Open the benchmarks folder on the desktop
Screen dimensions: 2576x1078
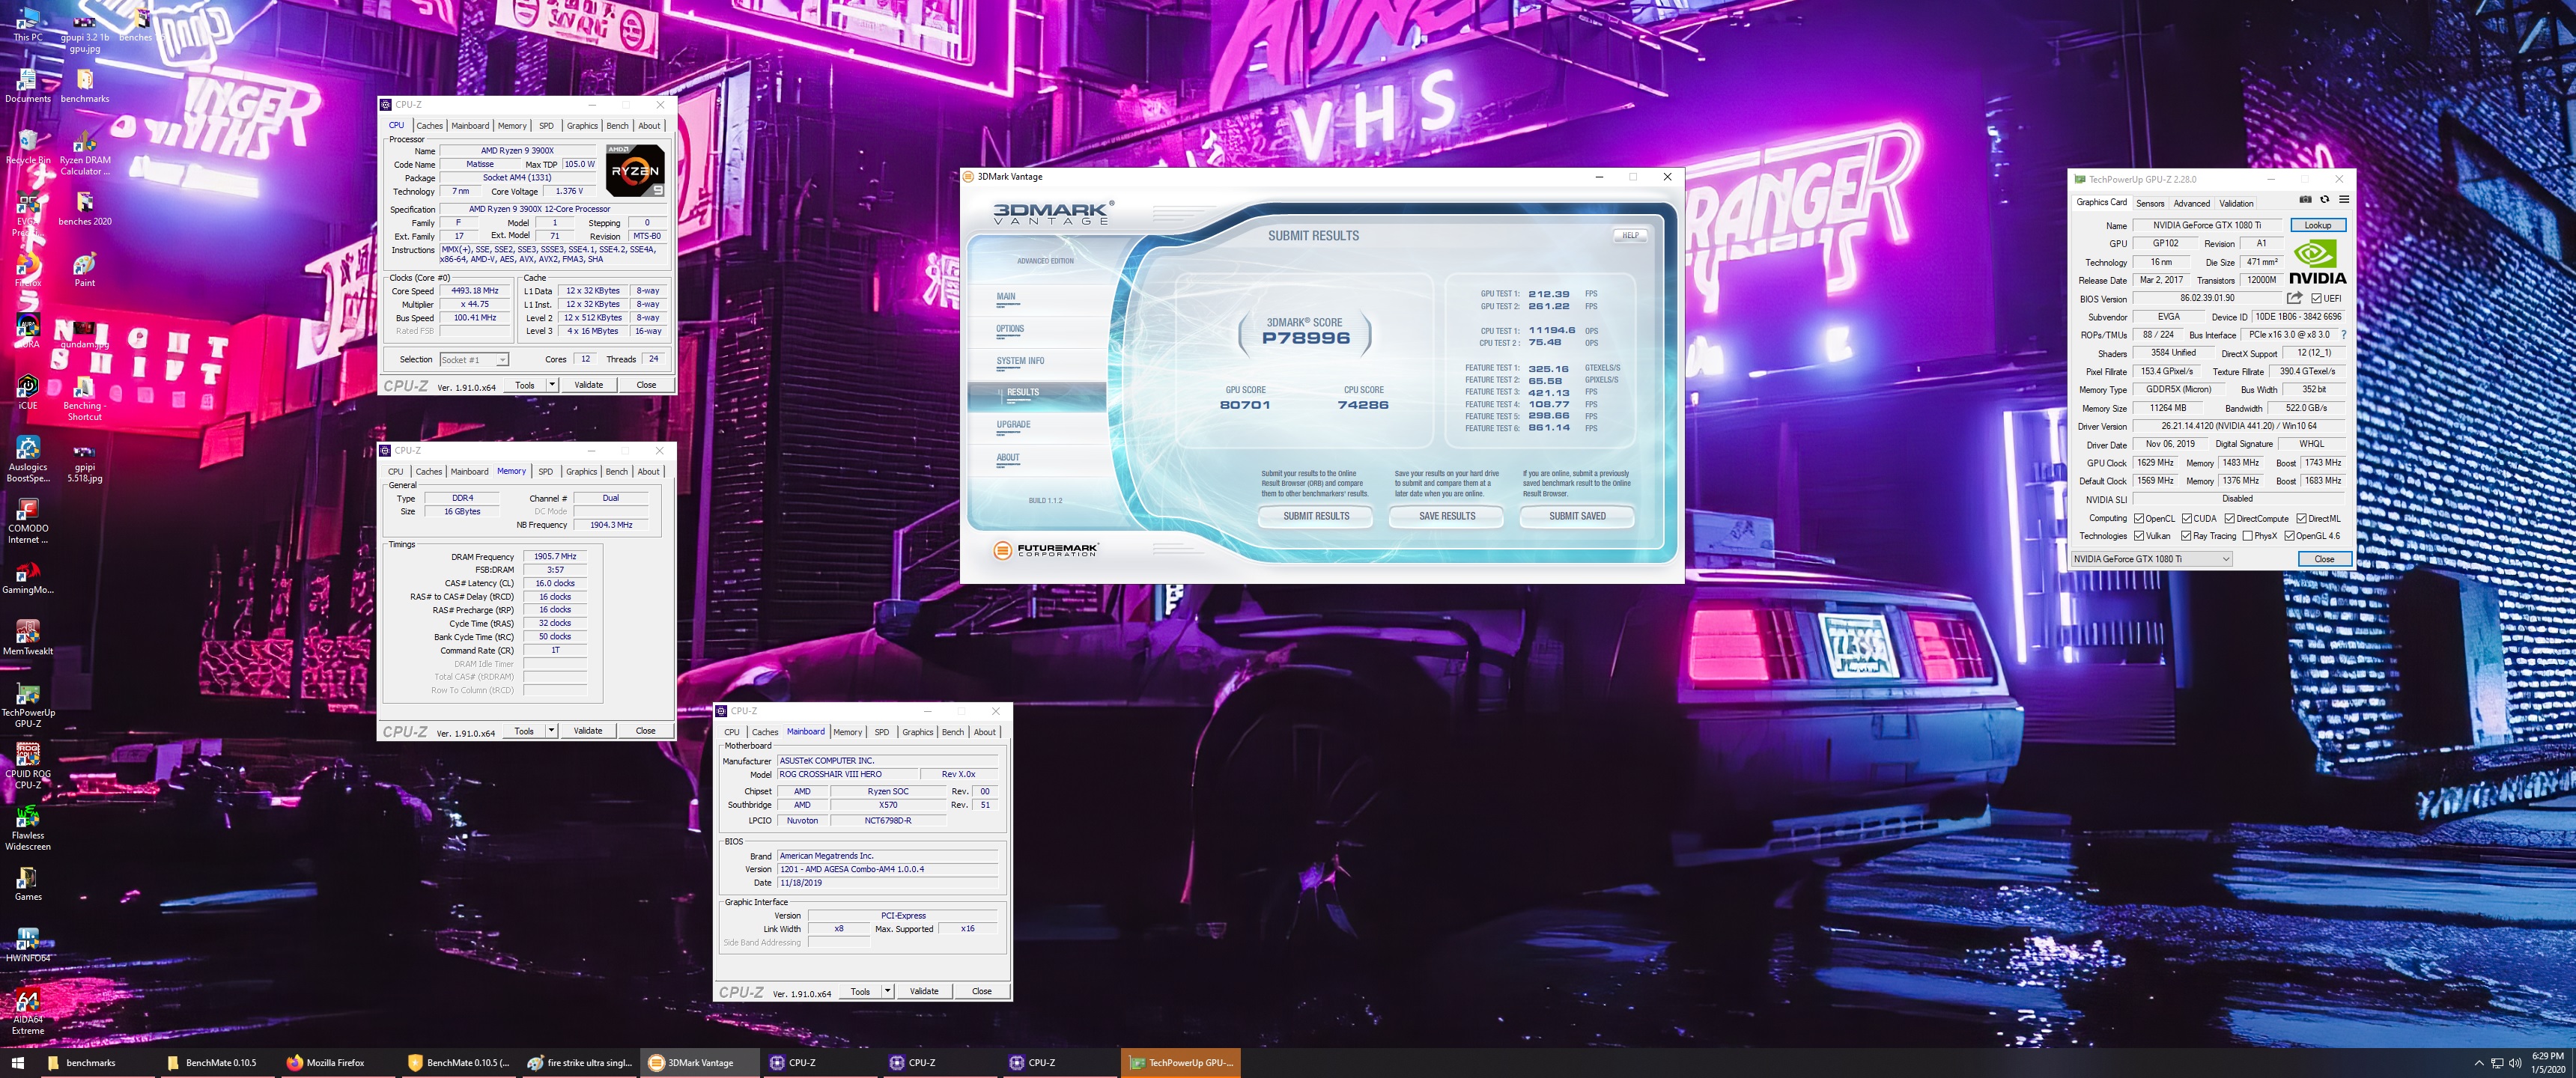coord(85,86)
